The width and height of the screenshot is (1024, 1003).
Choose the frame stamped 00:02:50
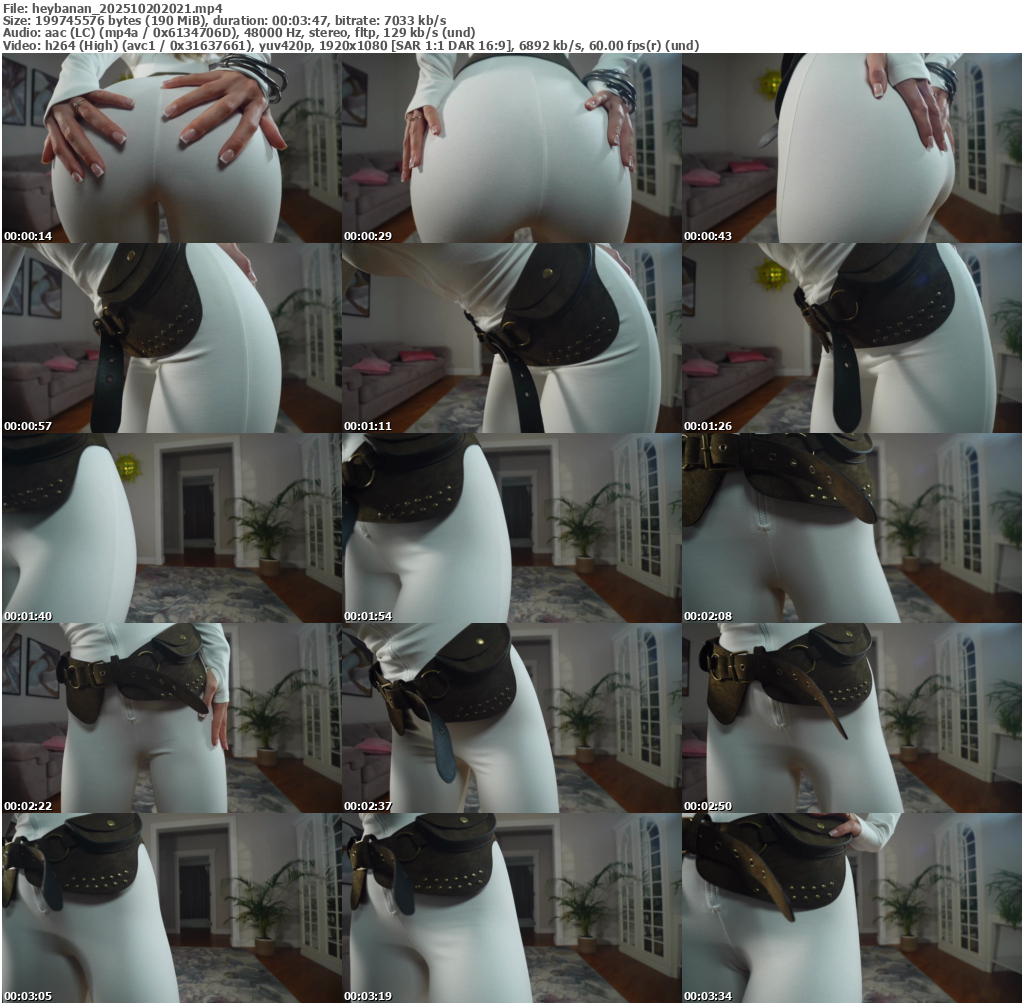click(x=852, y=718)
